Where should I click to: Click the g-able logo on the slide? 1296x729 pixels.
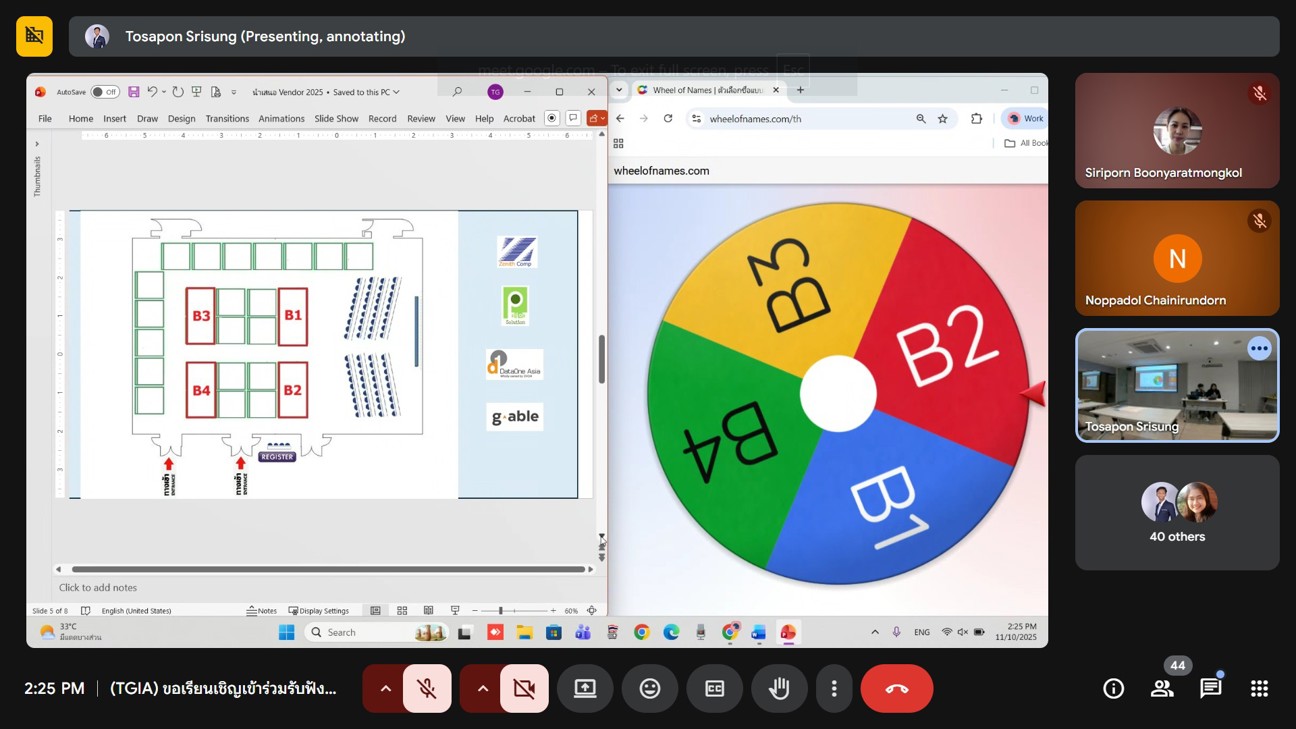(x=515, y=417)
